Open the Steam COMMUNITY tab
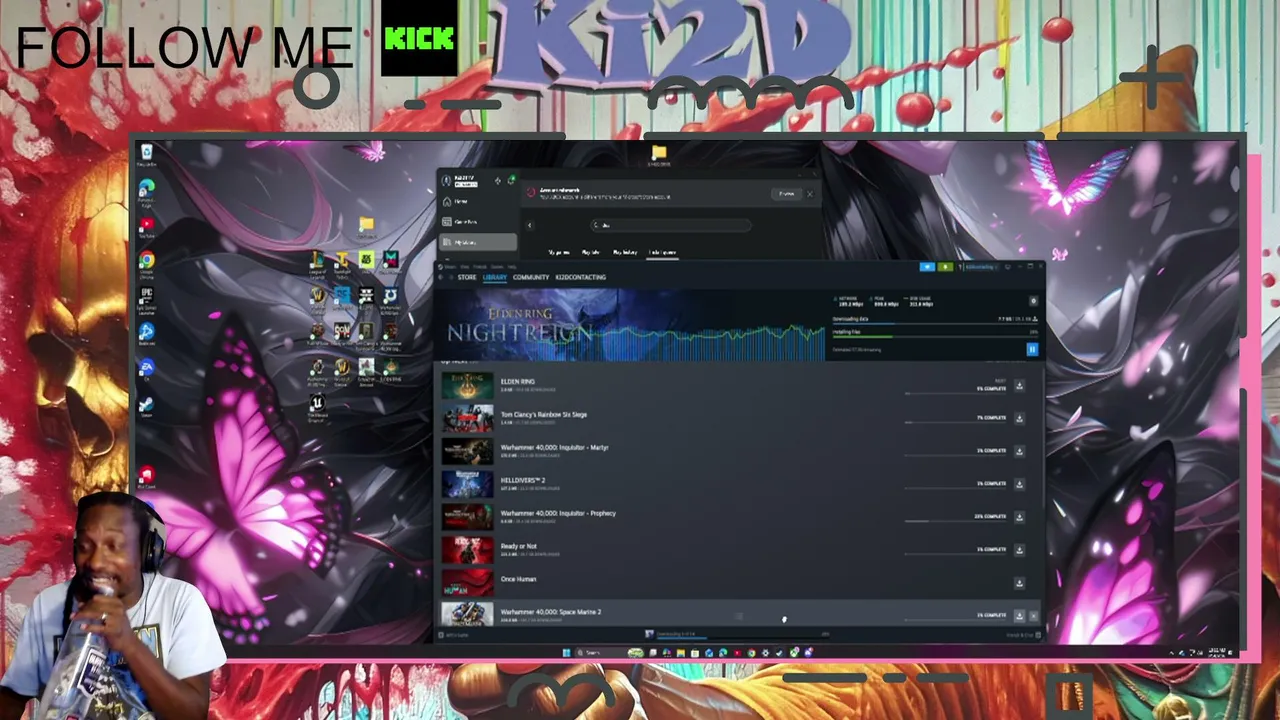1280x720 pixels. pyautogui.click(x=531, y=277)
